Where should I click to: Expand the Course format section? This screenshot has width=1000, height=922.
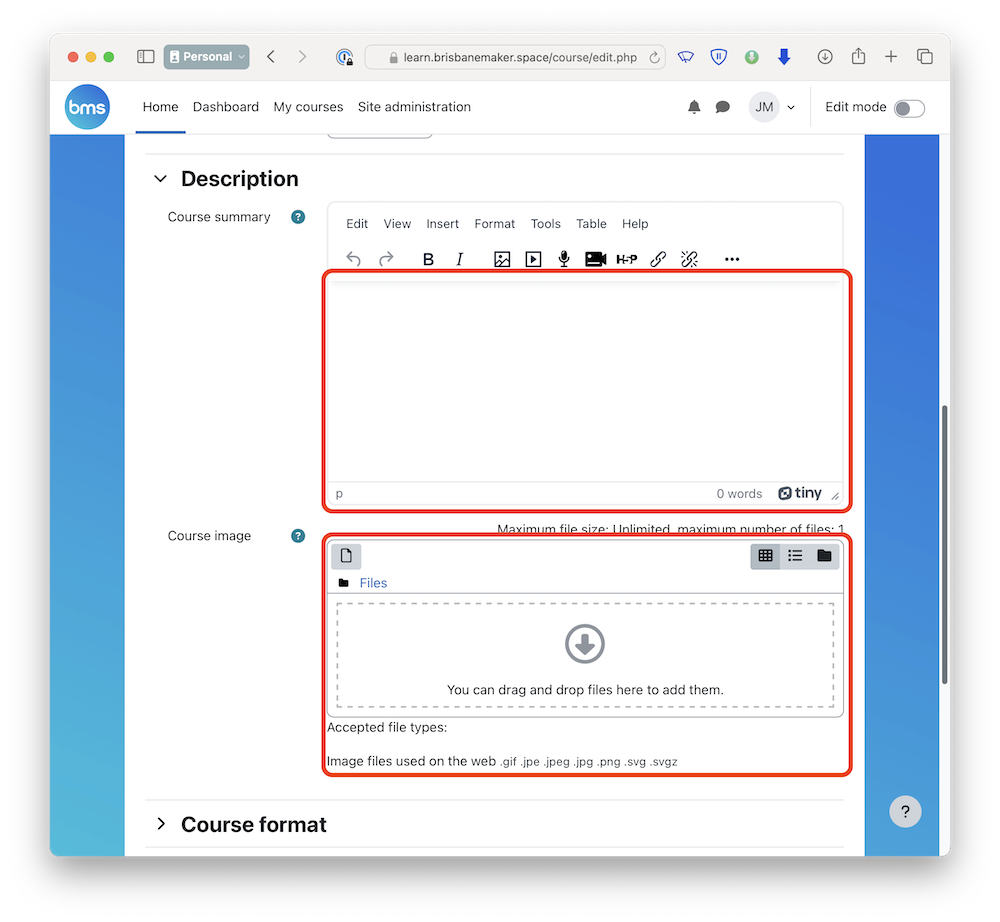(x=160, y=824)
